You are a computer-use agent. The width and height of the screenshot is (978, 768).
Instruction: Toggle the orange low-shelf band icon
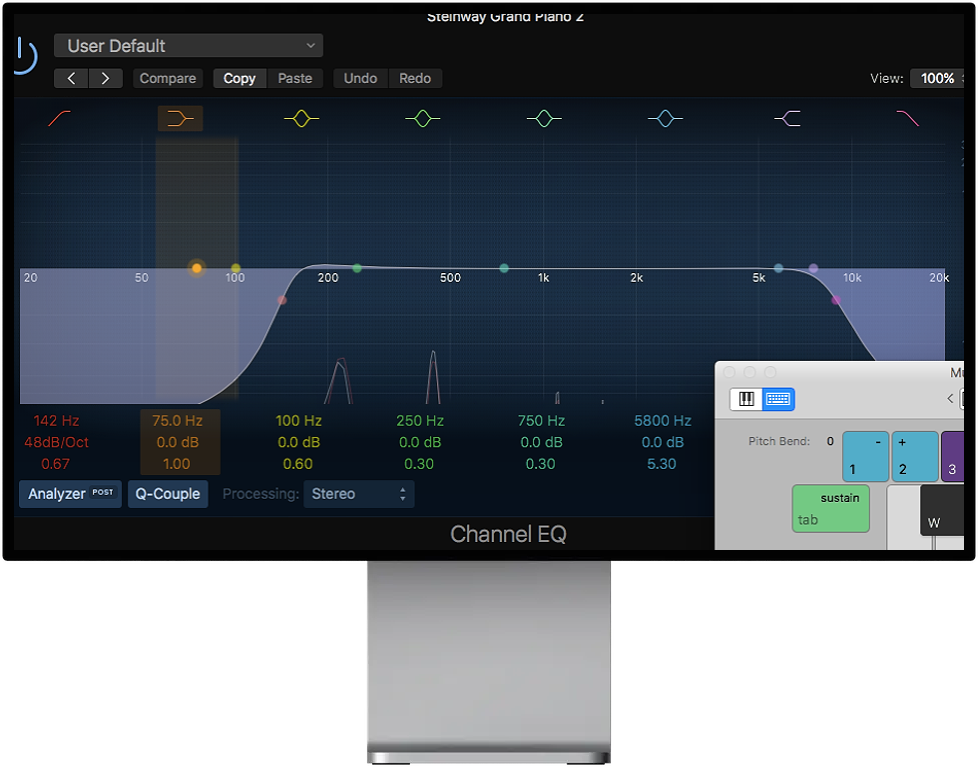click(180, 118)
